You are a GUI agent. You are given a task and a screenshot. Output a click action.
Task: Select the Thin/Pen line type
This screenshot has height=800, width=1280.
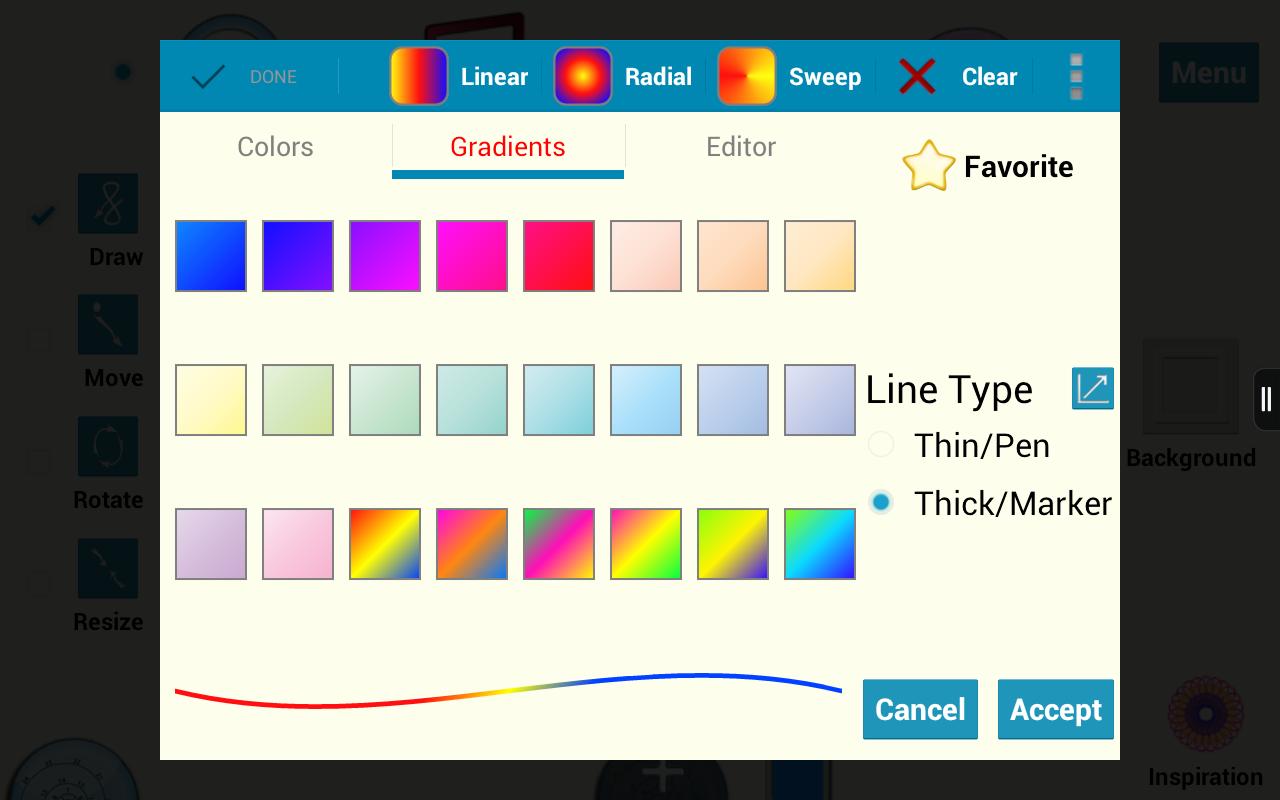pyautogui.click(x=881, y=444)
